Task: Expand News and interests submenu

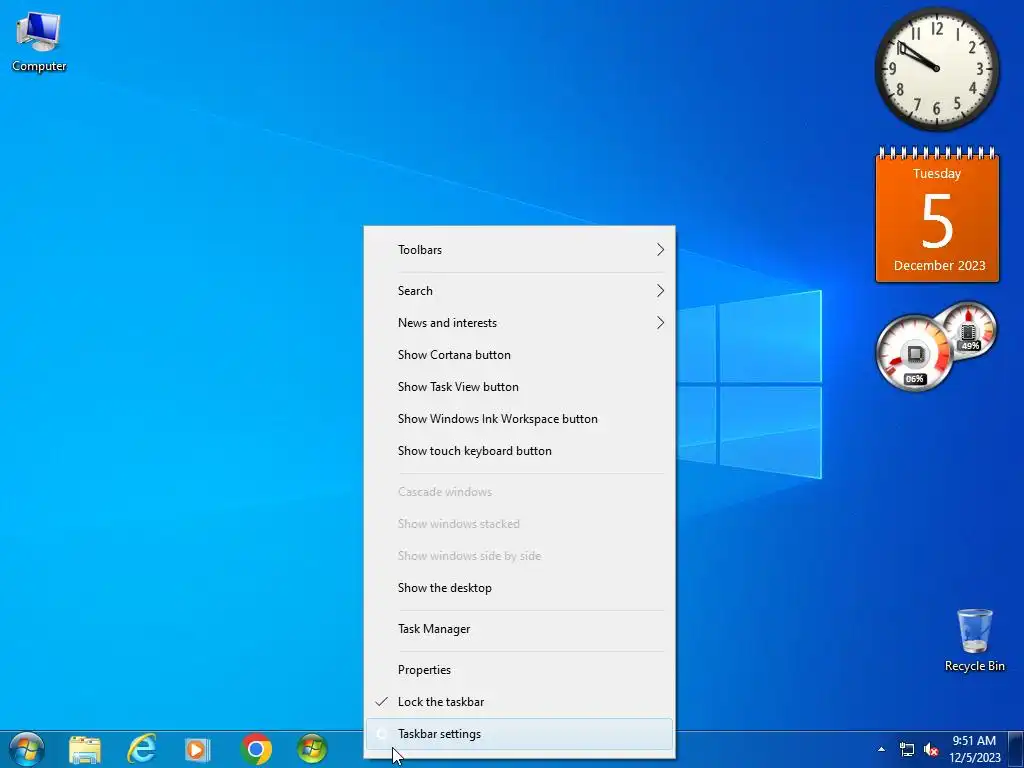Action: click(x=520, y=323)
